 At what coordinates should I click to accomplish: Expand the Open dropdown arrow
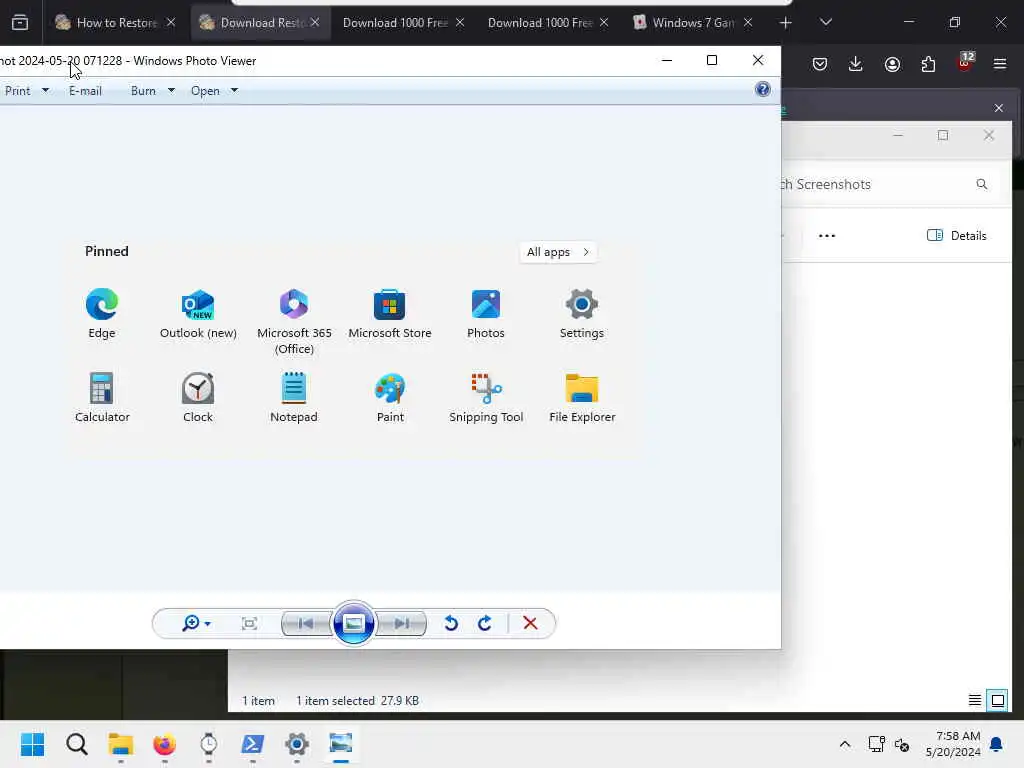tap(234, 90)
